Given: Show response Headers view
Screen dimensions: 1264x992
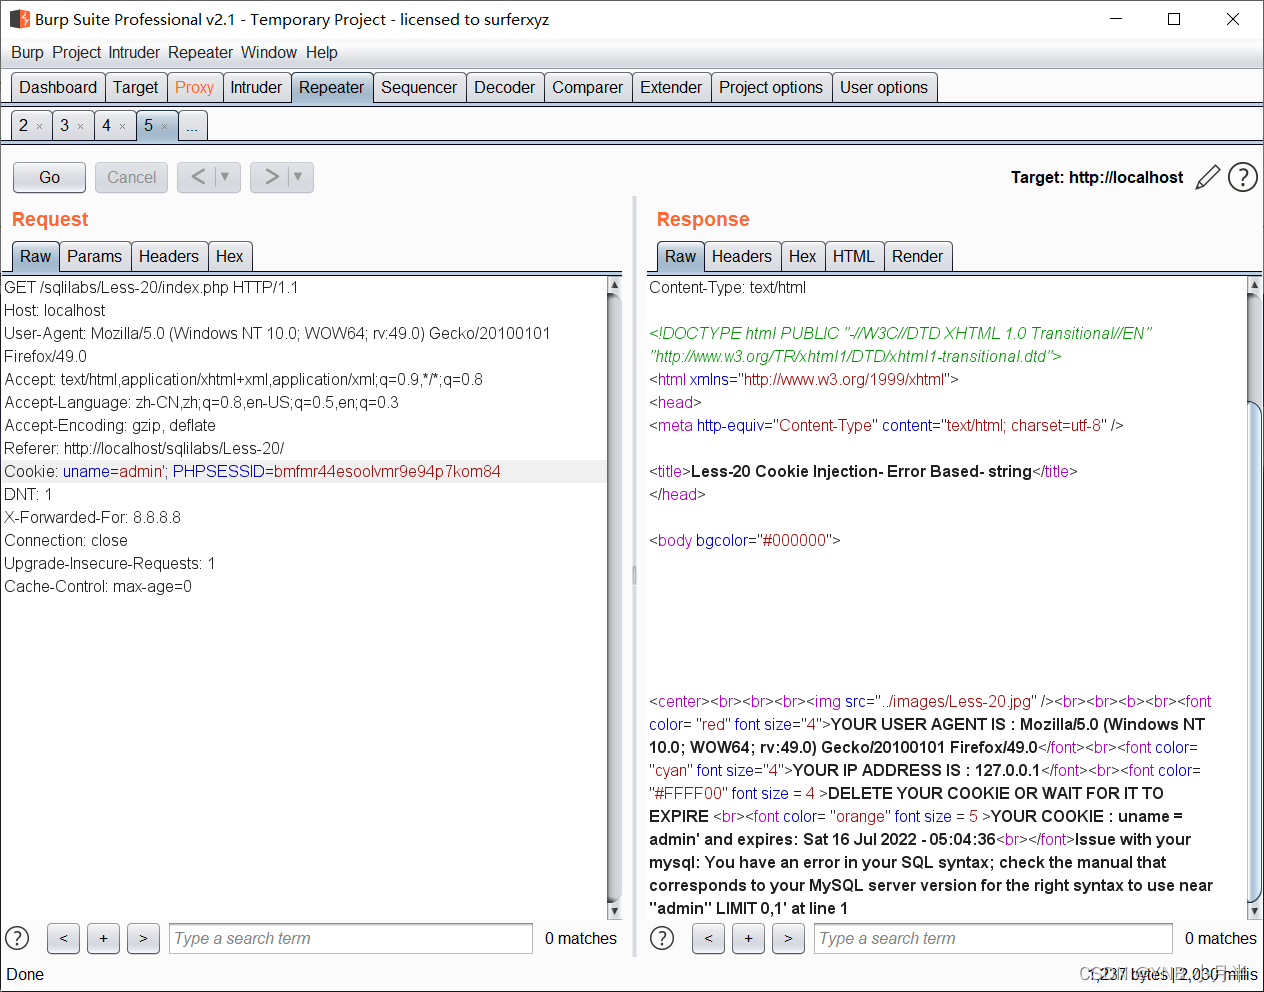Looking at the screenshot, I should coord(742,256).
